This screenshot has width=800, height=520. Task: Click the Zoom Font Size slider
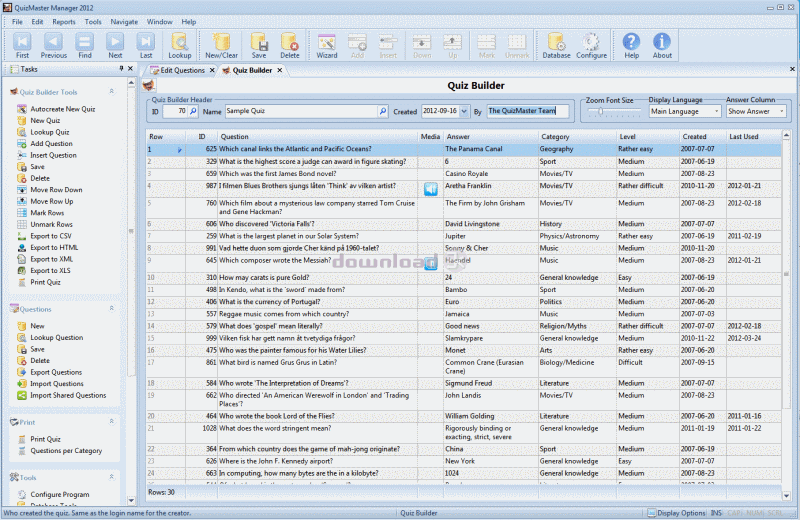coord(613,111)
